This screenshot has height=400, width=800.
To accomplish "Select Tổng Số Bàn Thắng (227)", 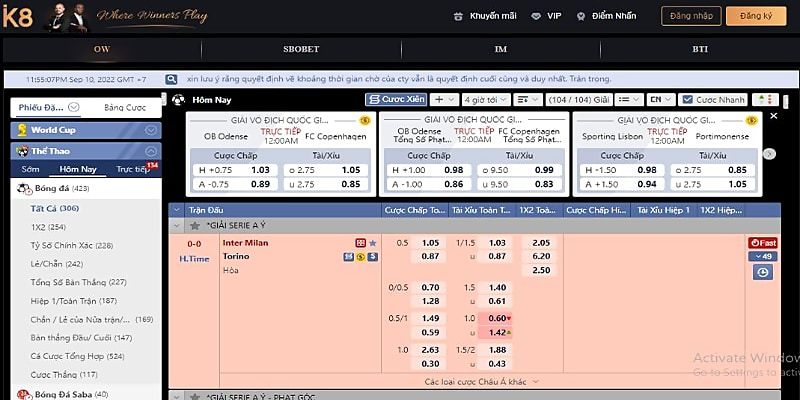I will coord(78,282).
